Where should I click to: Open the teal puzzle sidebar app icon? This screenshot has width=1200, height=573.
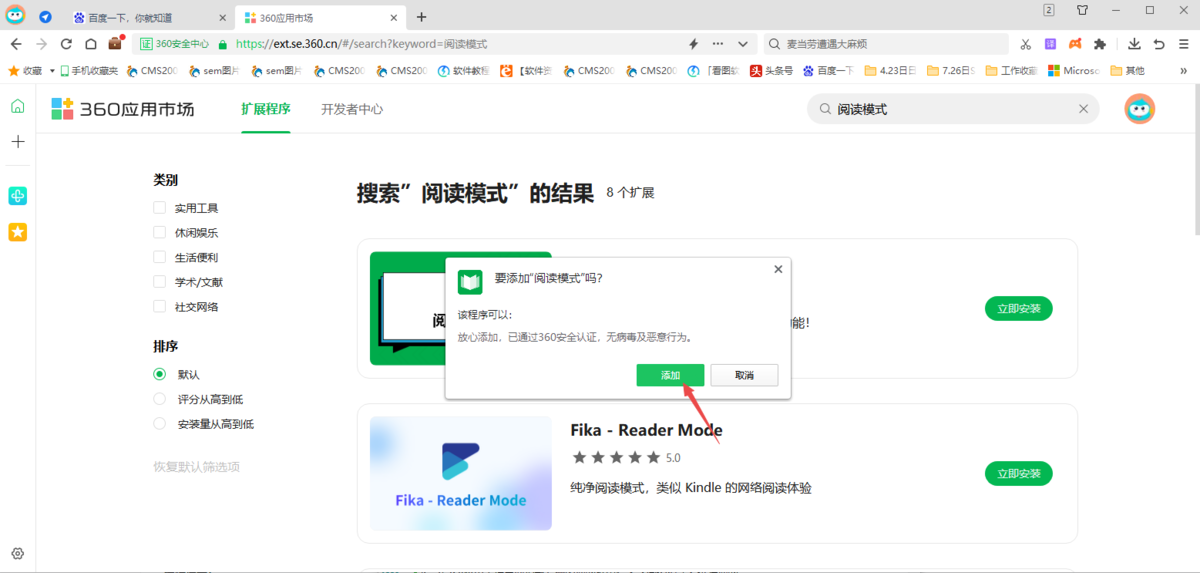(x=17, y=196)
